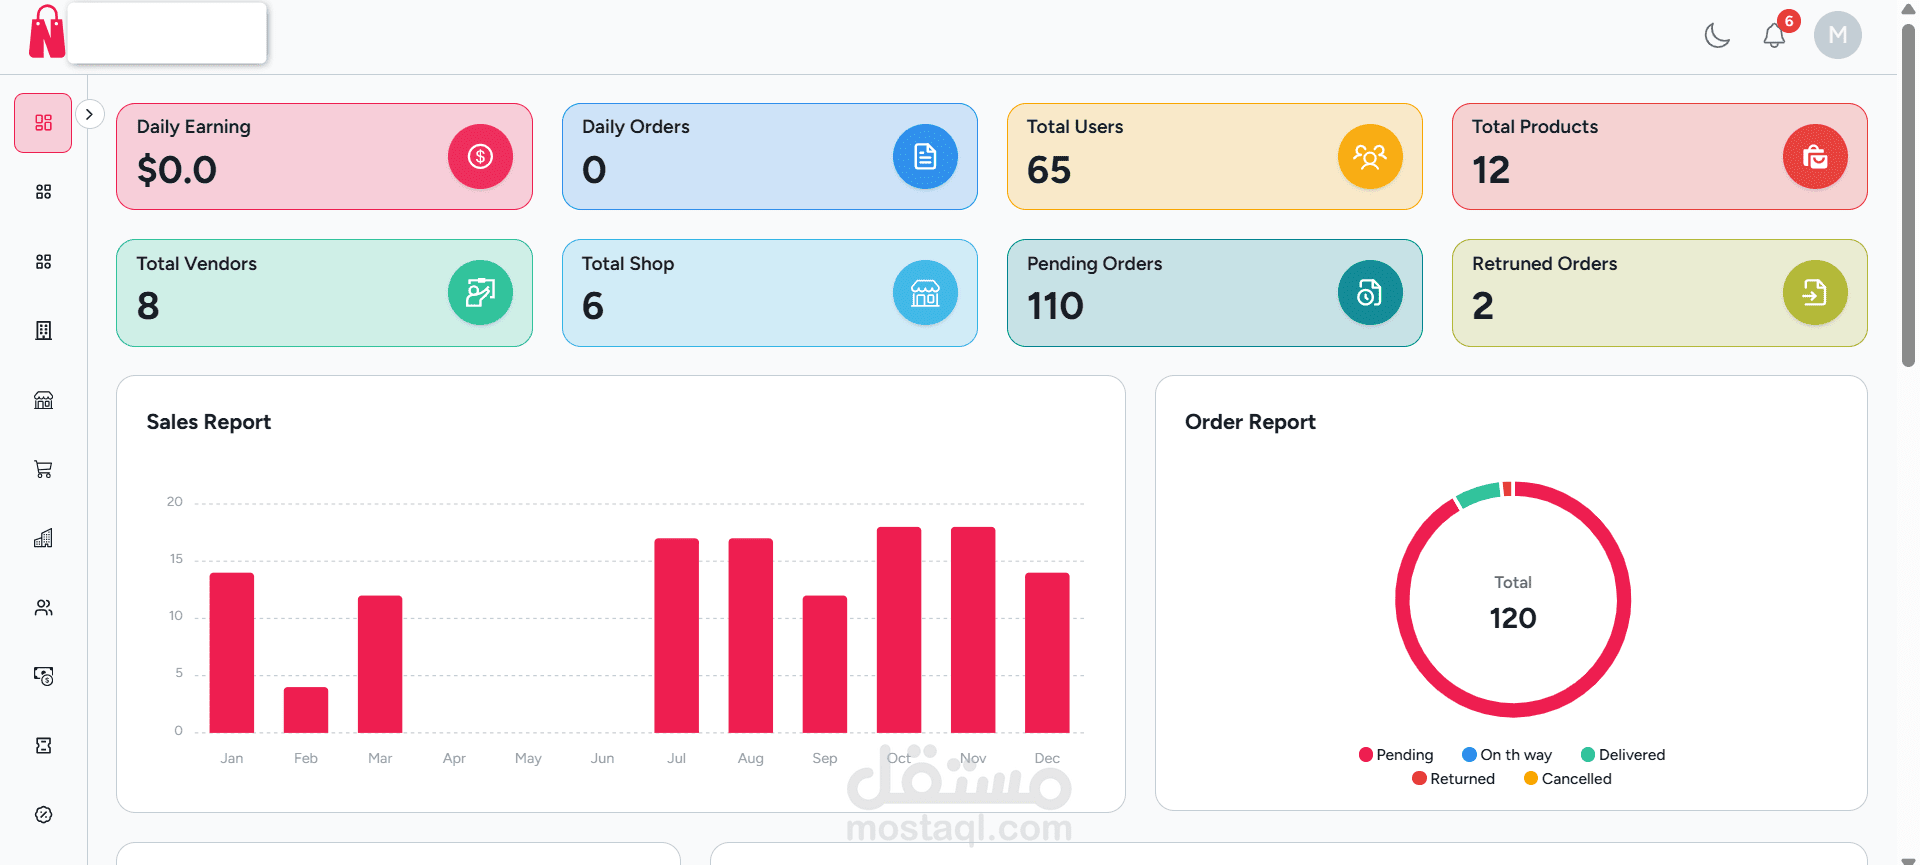
Task: Expand the sidebar with the chevron arrow
Action: coord(89,114)
